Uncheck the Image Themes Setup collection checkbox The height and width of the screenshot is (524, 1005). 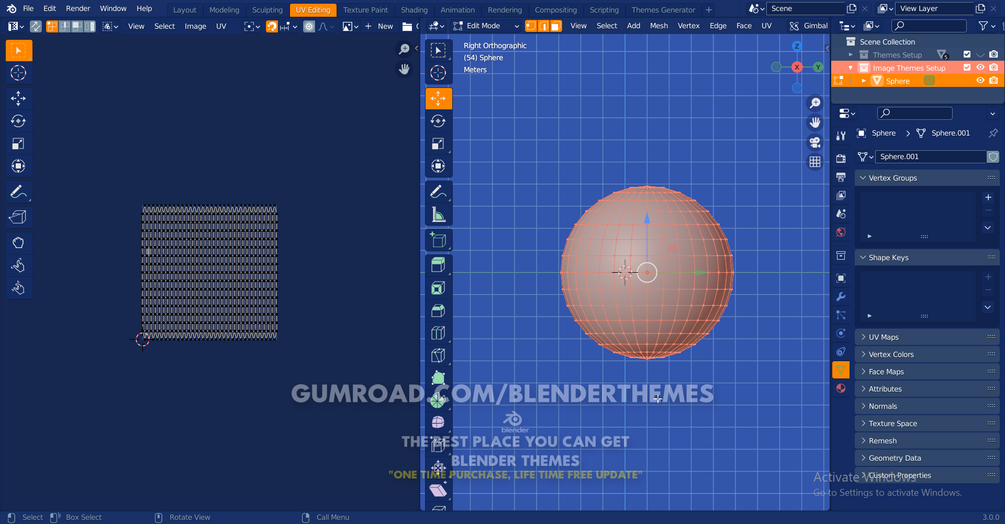(x=967, y=67)
